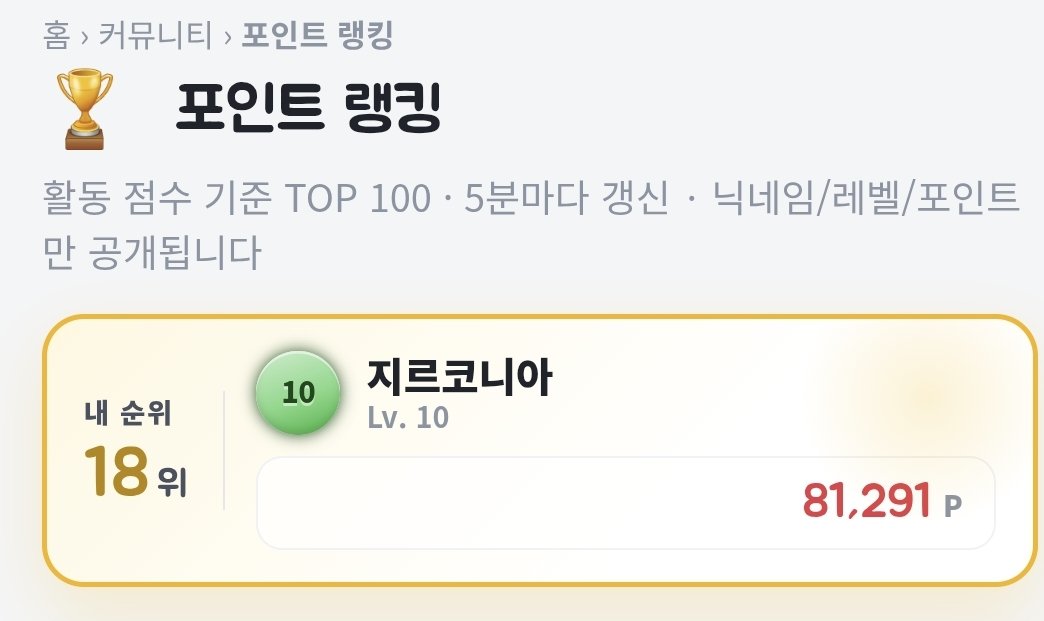Viewport: 1044px width, 621px height.
Task: Click the second breadcrumb chevron separator
Action: coord(227,37)
